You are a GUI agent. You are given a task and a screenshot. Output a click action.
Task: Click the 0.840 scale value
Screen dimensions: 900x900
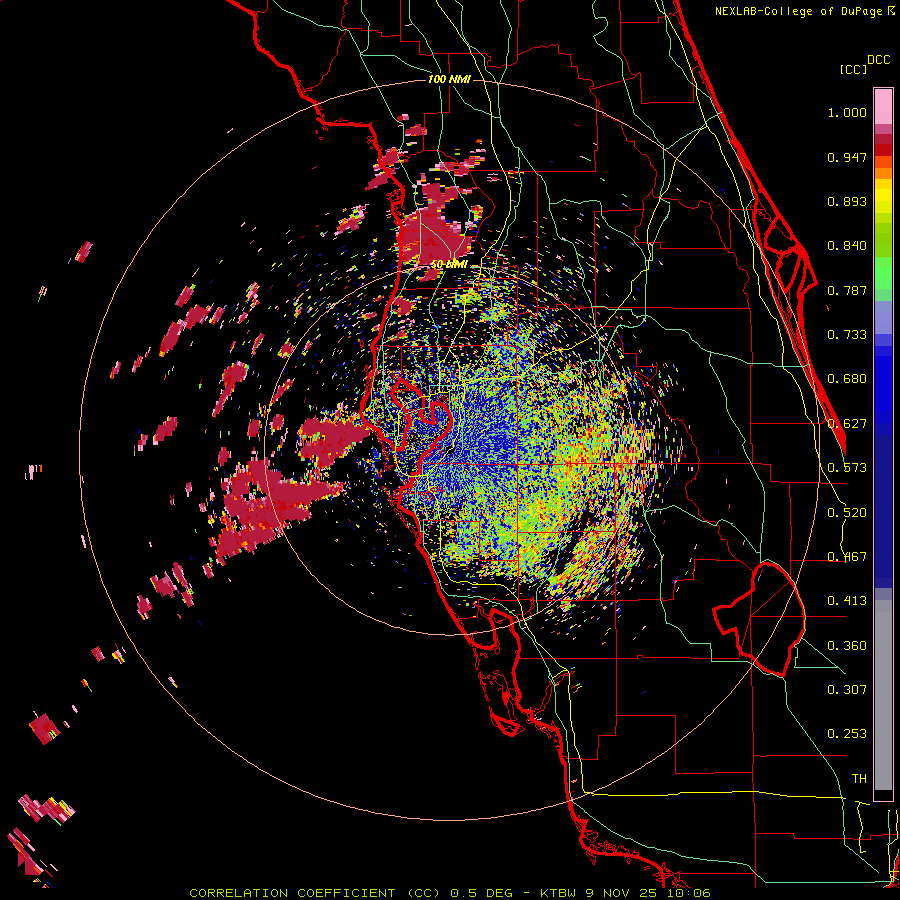[x=847, y=246]
